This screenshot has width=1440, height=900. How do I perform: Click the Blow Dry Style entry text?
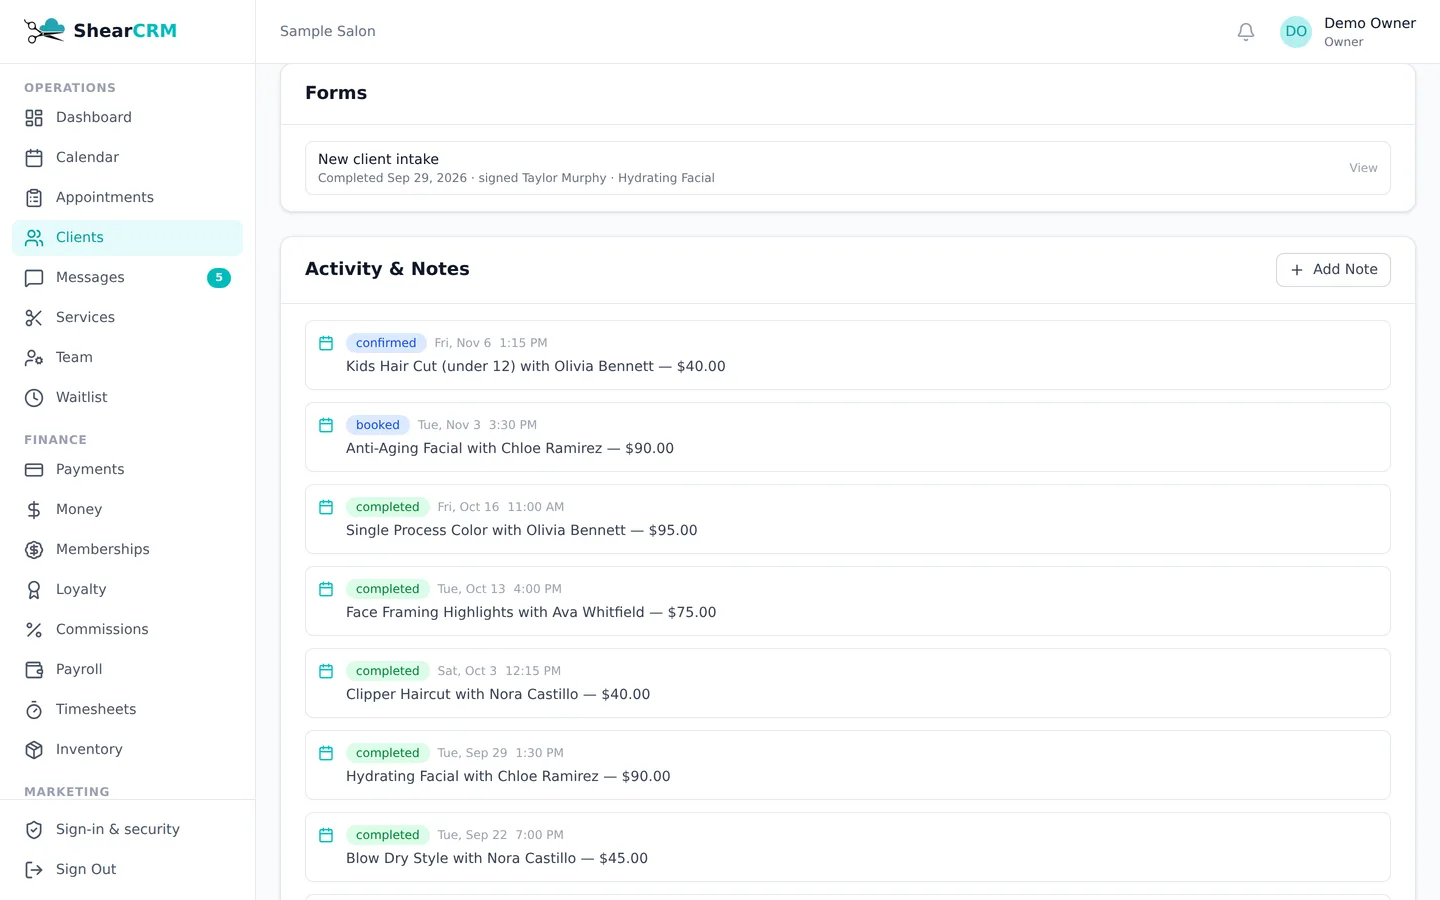[497, 859]
